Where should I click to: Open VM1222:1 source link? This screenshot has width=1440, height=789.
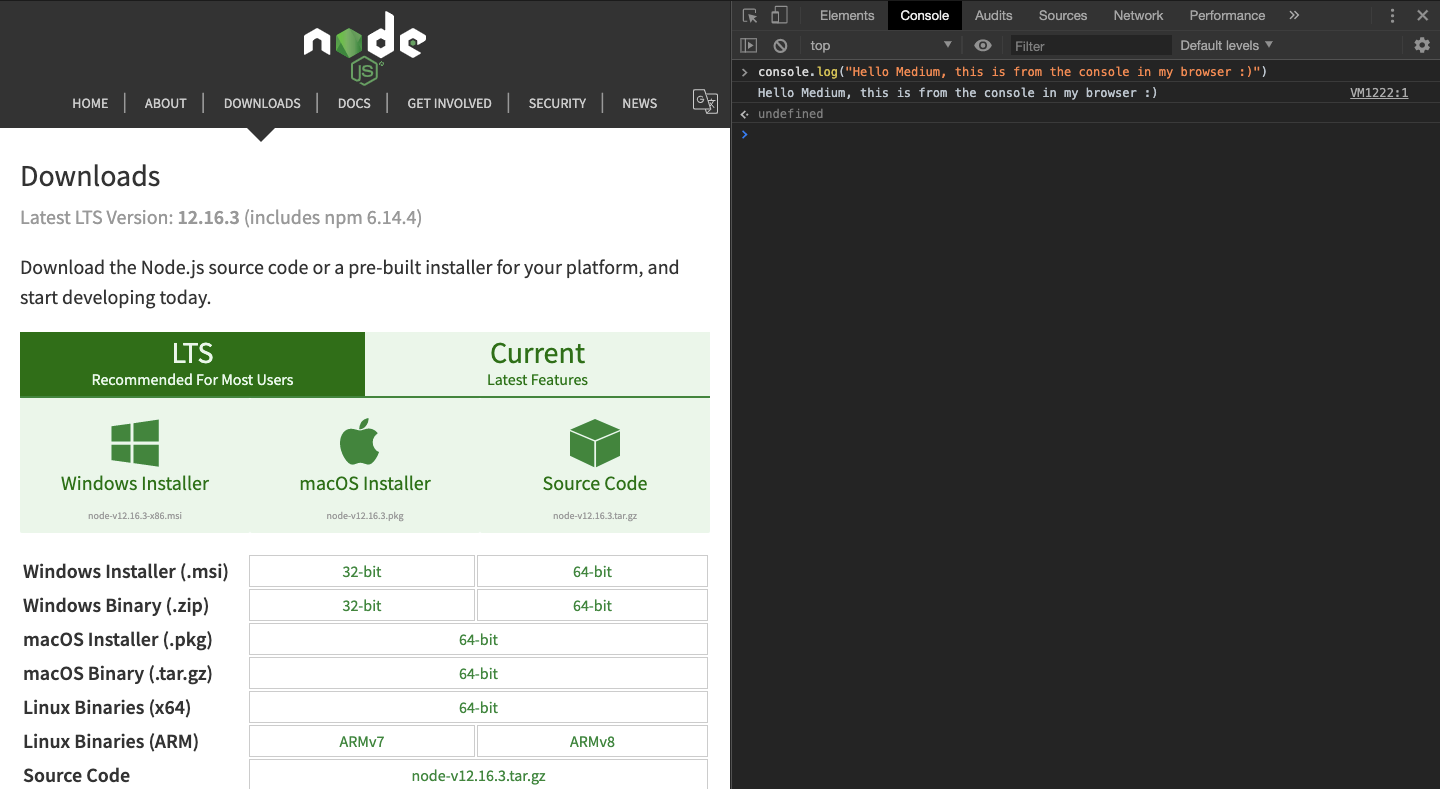pyautogui.click(x=1379, y=93)
